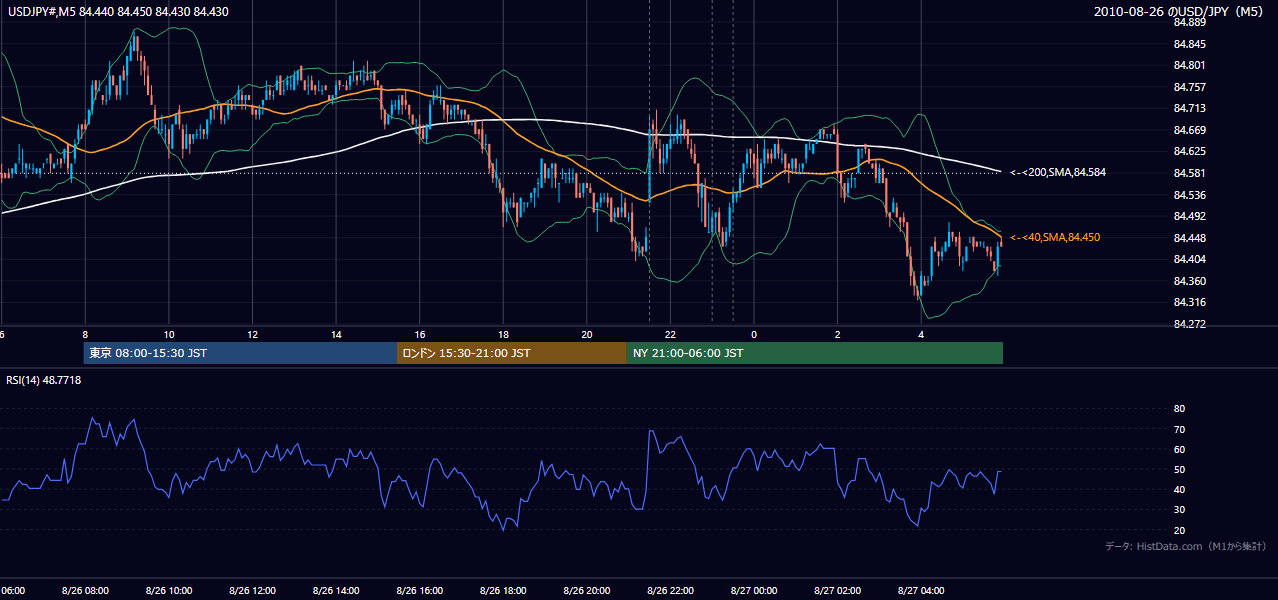Click the 8/26 20:00 time axis label
Screen dimensions: 1278x600
pyautogui.click(x=586, y=591)
